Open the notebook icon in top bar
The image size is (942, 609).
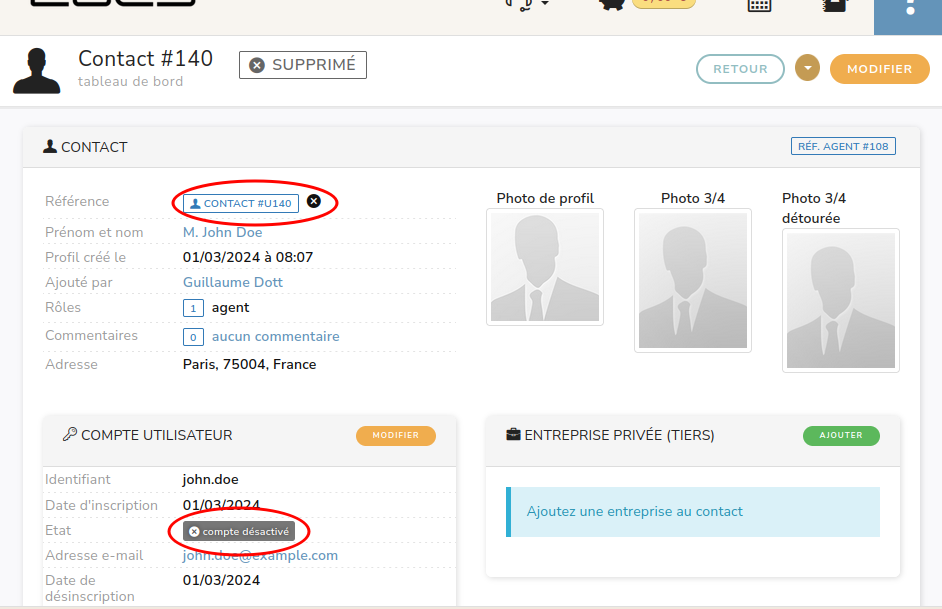(835, 5)
